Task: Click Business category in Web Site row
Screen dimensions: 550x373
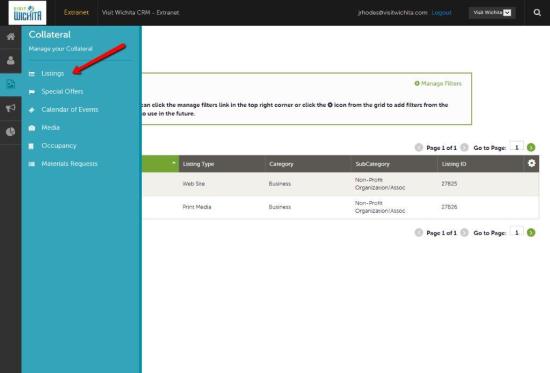Action: 280,184
